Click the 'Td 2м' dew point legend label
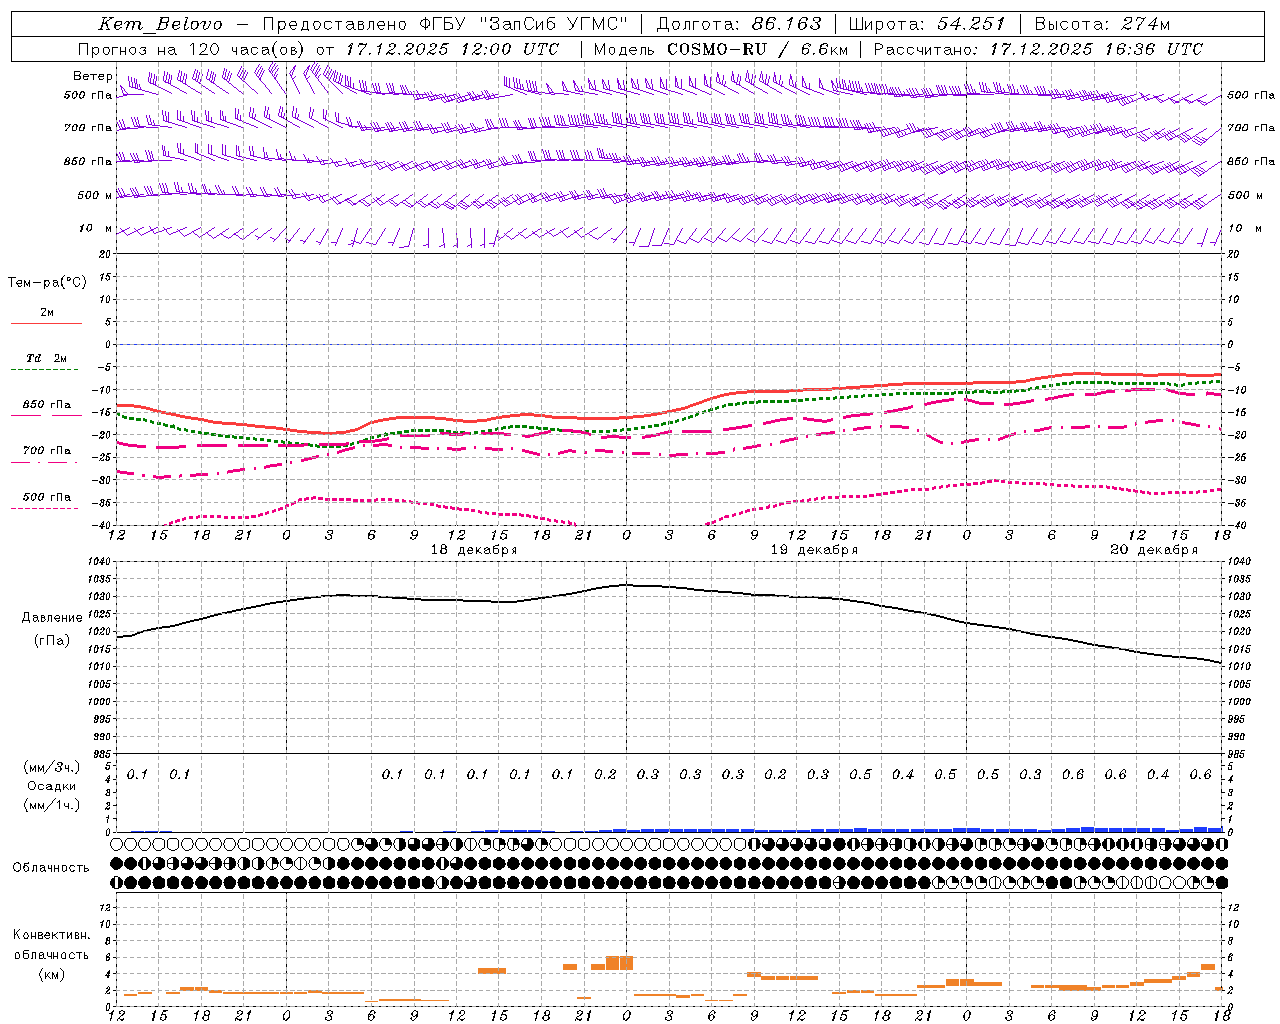This screenshot has width=1280, height=1024. tap(47, 358)
